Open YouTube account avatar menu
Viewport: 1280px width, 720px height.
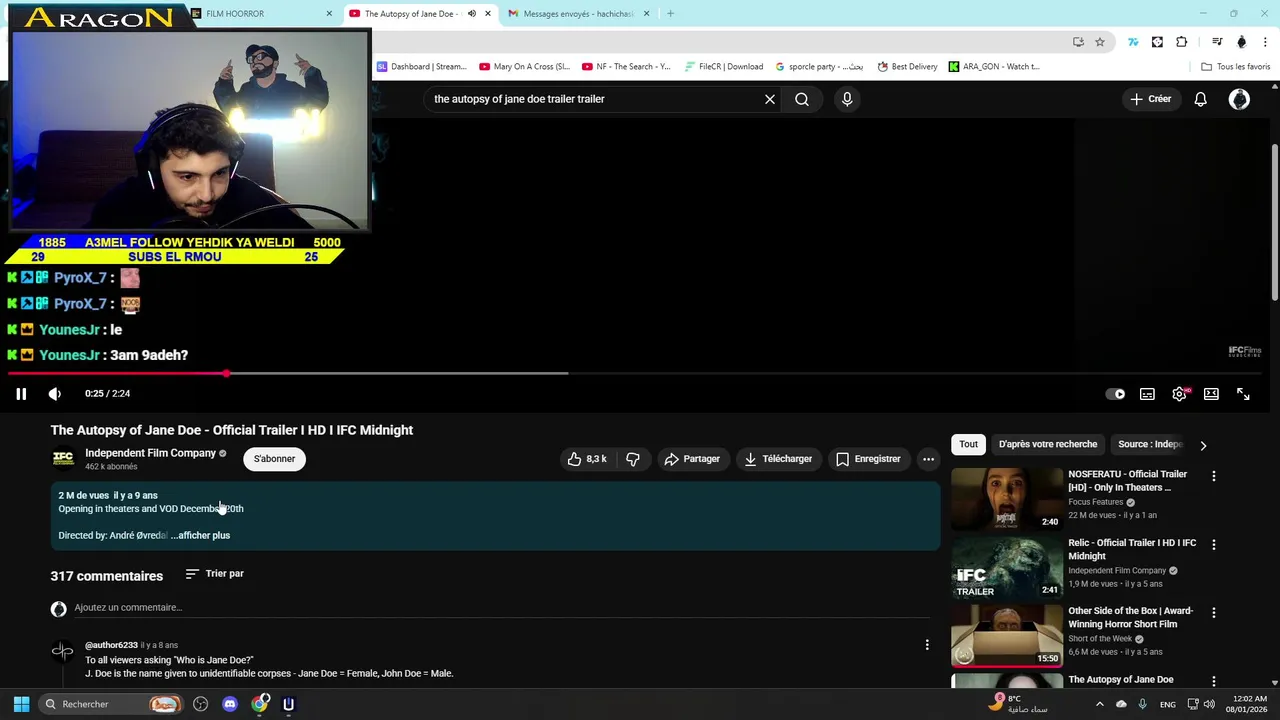tap(1239, 99)
